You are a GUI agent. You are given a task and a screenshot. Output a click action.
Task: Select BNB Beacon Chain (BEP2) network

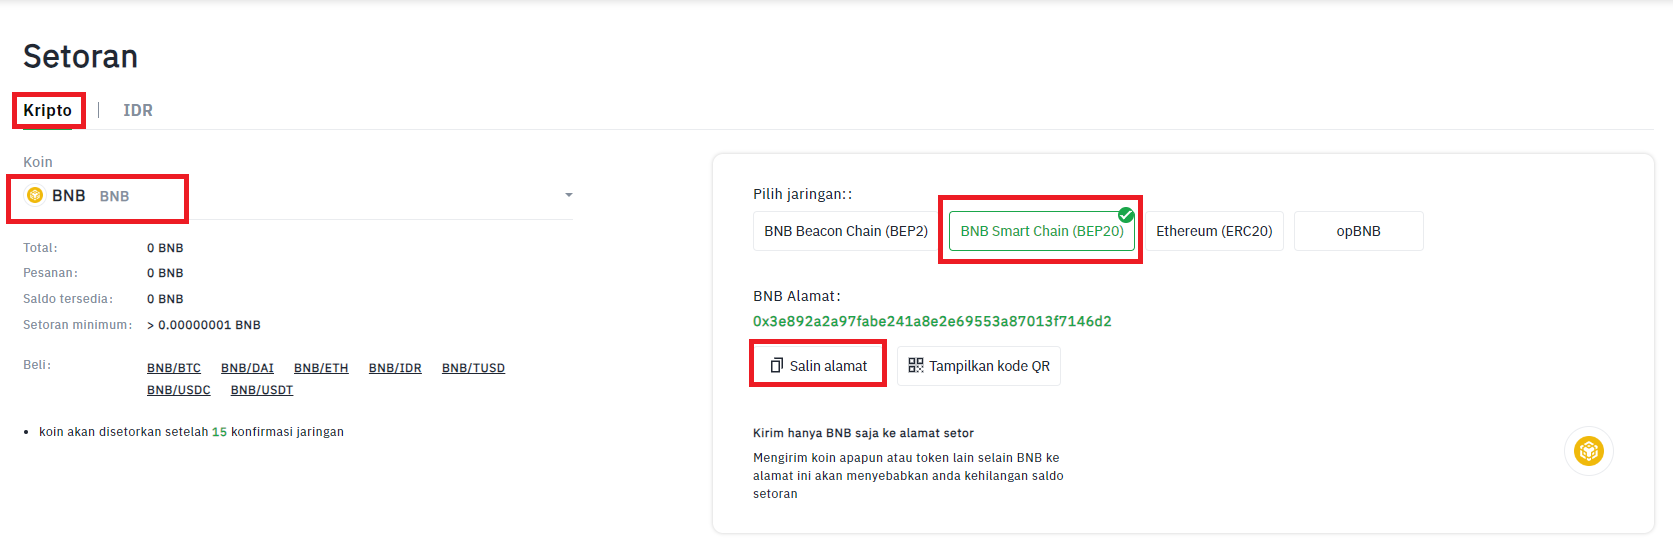tap(846, 231)
